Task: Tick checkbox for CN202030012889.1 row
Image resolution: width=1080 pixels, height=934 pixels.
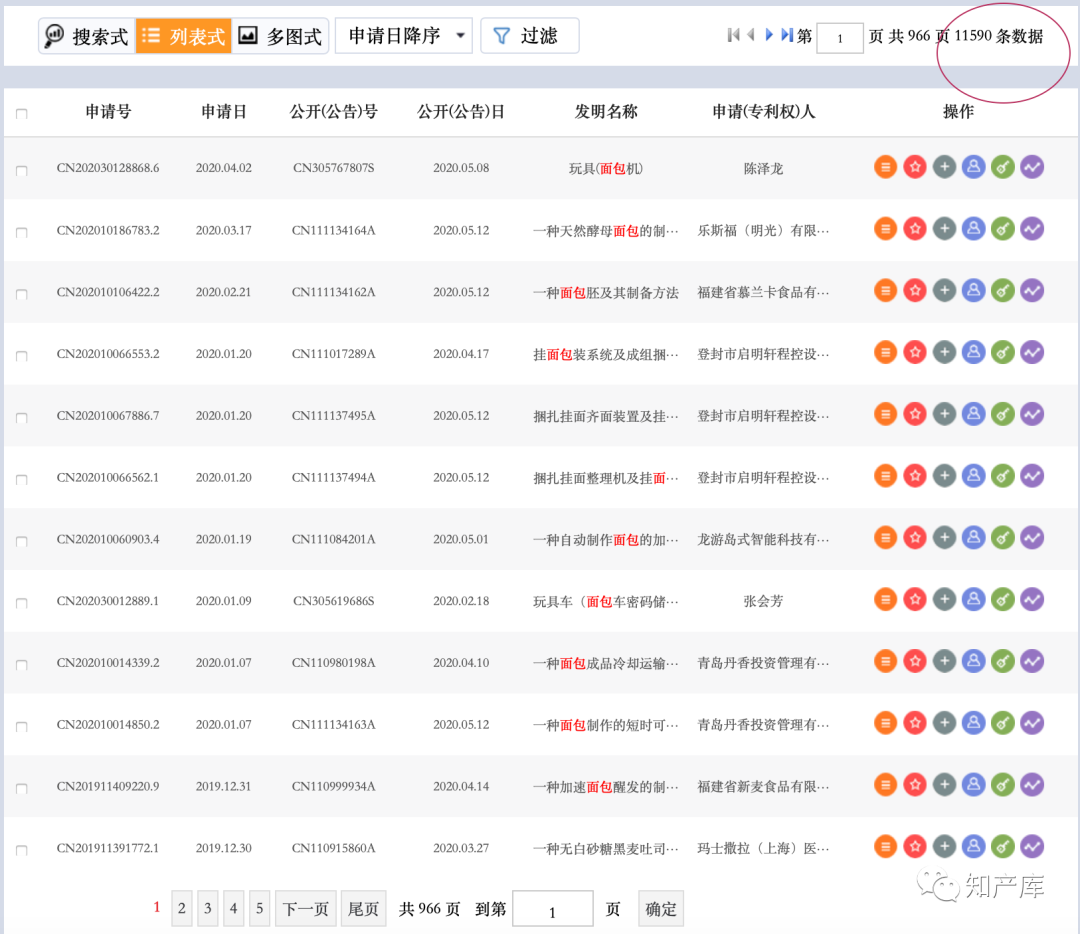Action: tap(21, 603)
